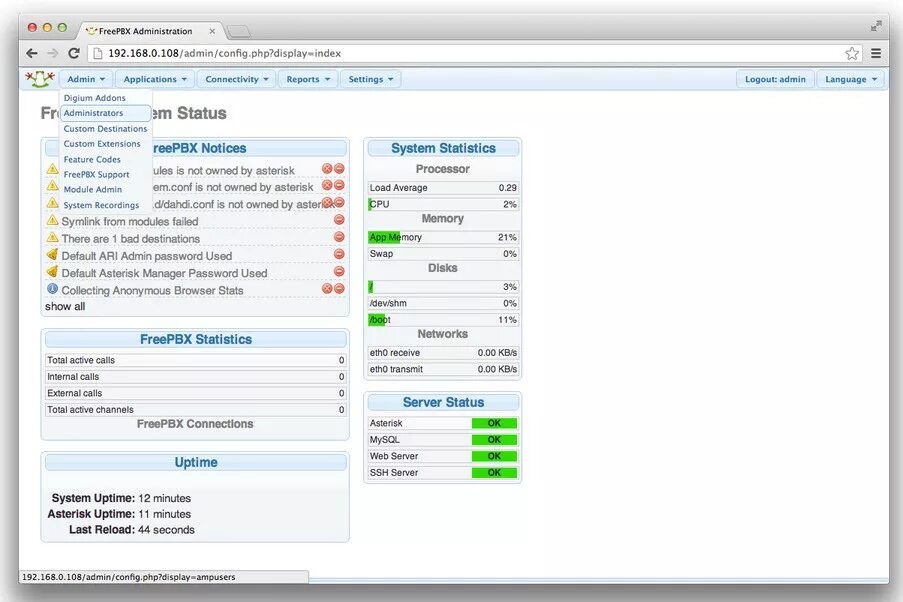Click 'Default ARI Admin password Used' notice text
The width and height of the screenshot is (903, 602).
point(147,256)
